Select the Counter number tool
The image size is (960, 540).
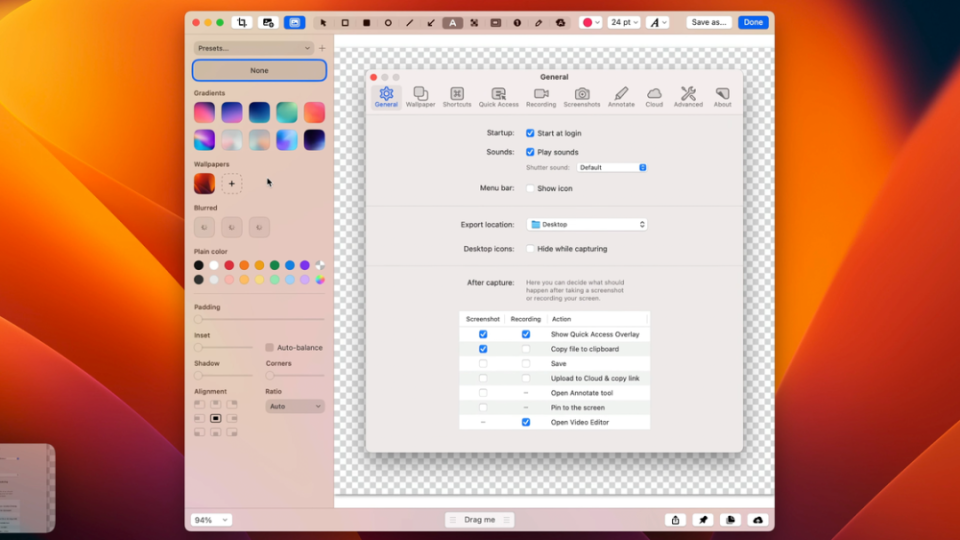coord(517,22)
